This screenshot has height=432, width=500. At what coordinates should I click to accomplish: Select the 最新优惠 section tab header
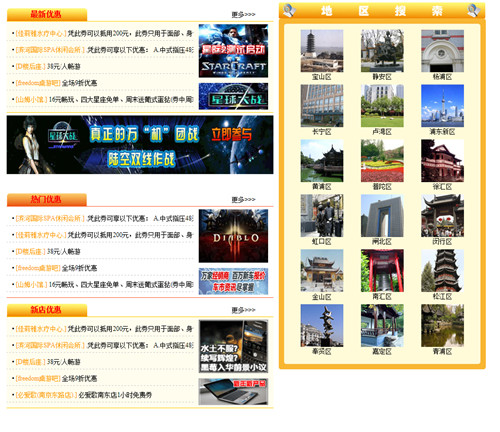pyautogui.click(x=47, y=14)
